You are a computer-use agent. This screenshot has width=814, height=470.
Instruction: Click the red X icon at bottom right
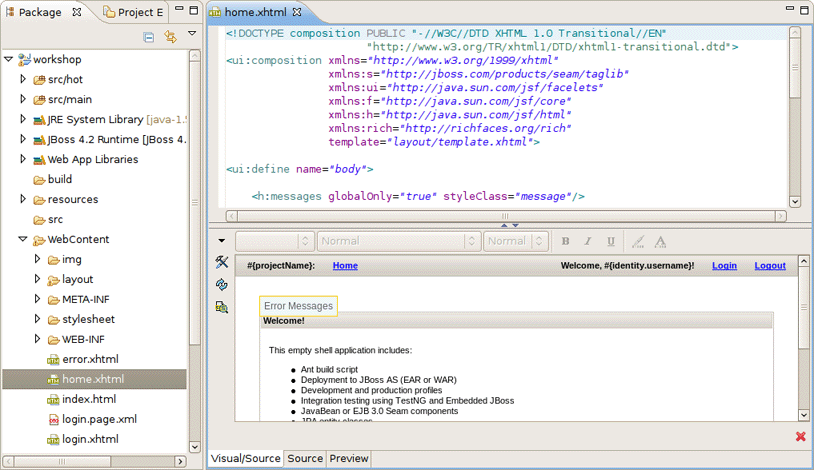click(800, 437)
